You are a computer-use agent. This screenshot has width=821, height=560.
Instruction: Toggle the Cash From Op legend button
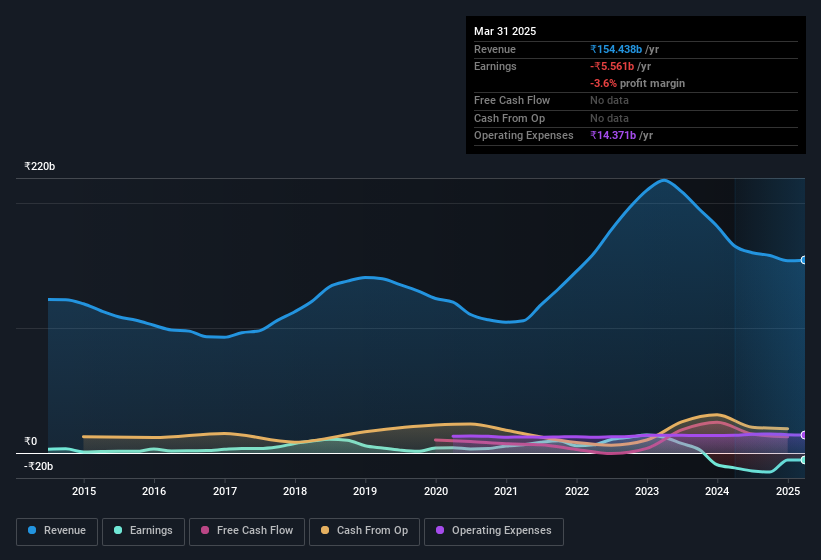point(364,531)
